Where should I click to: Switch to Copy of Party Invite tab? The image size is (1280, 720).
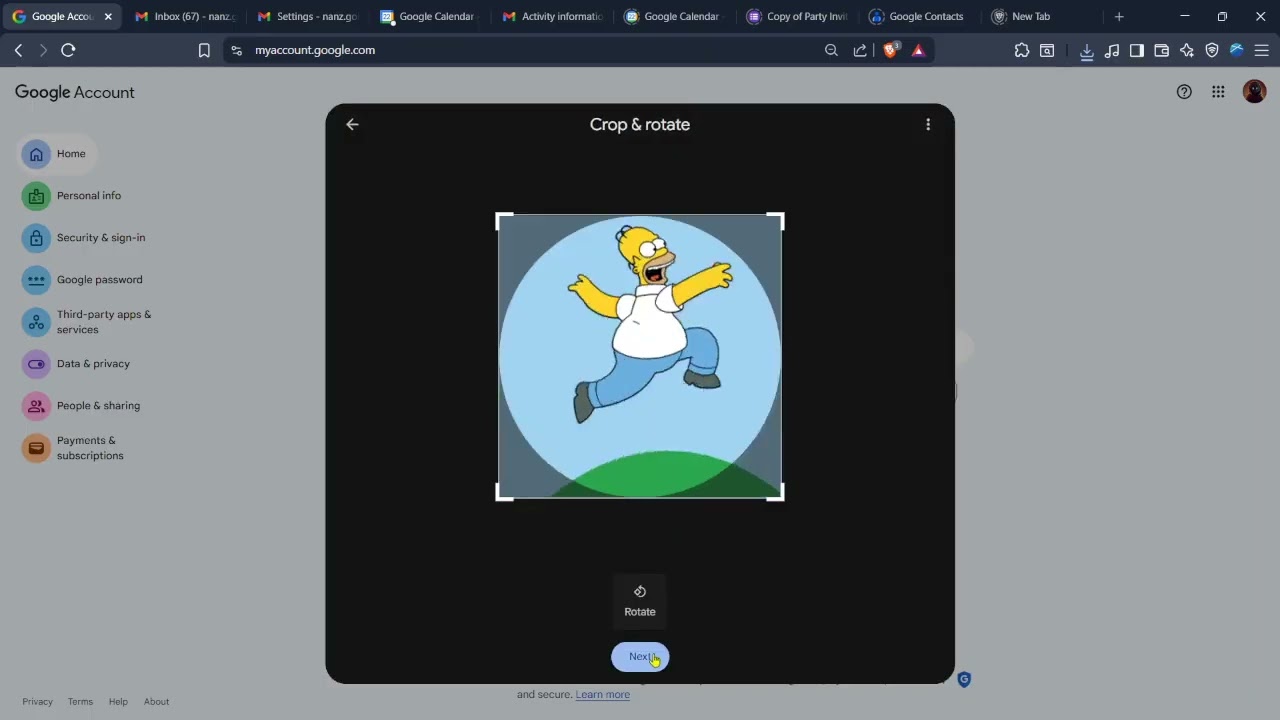[798, 17]
